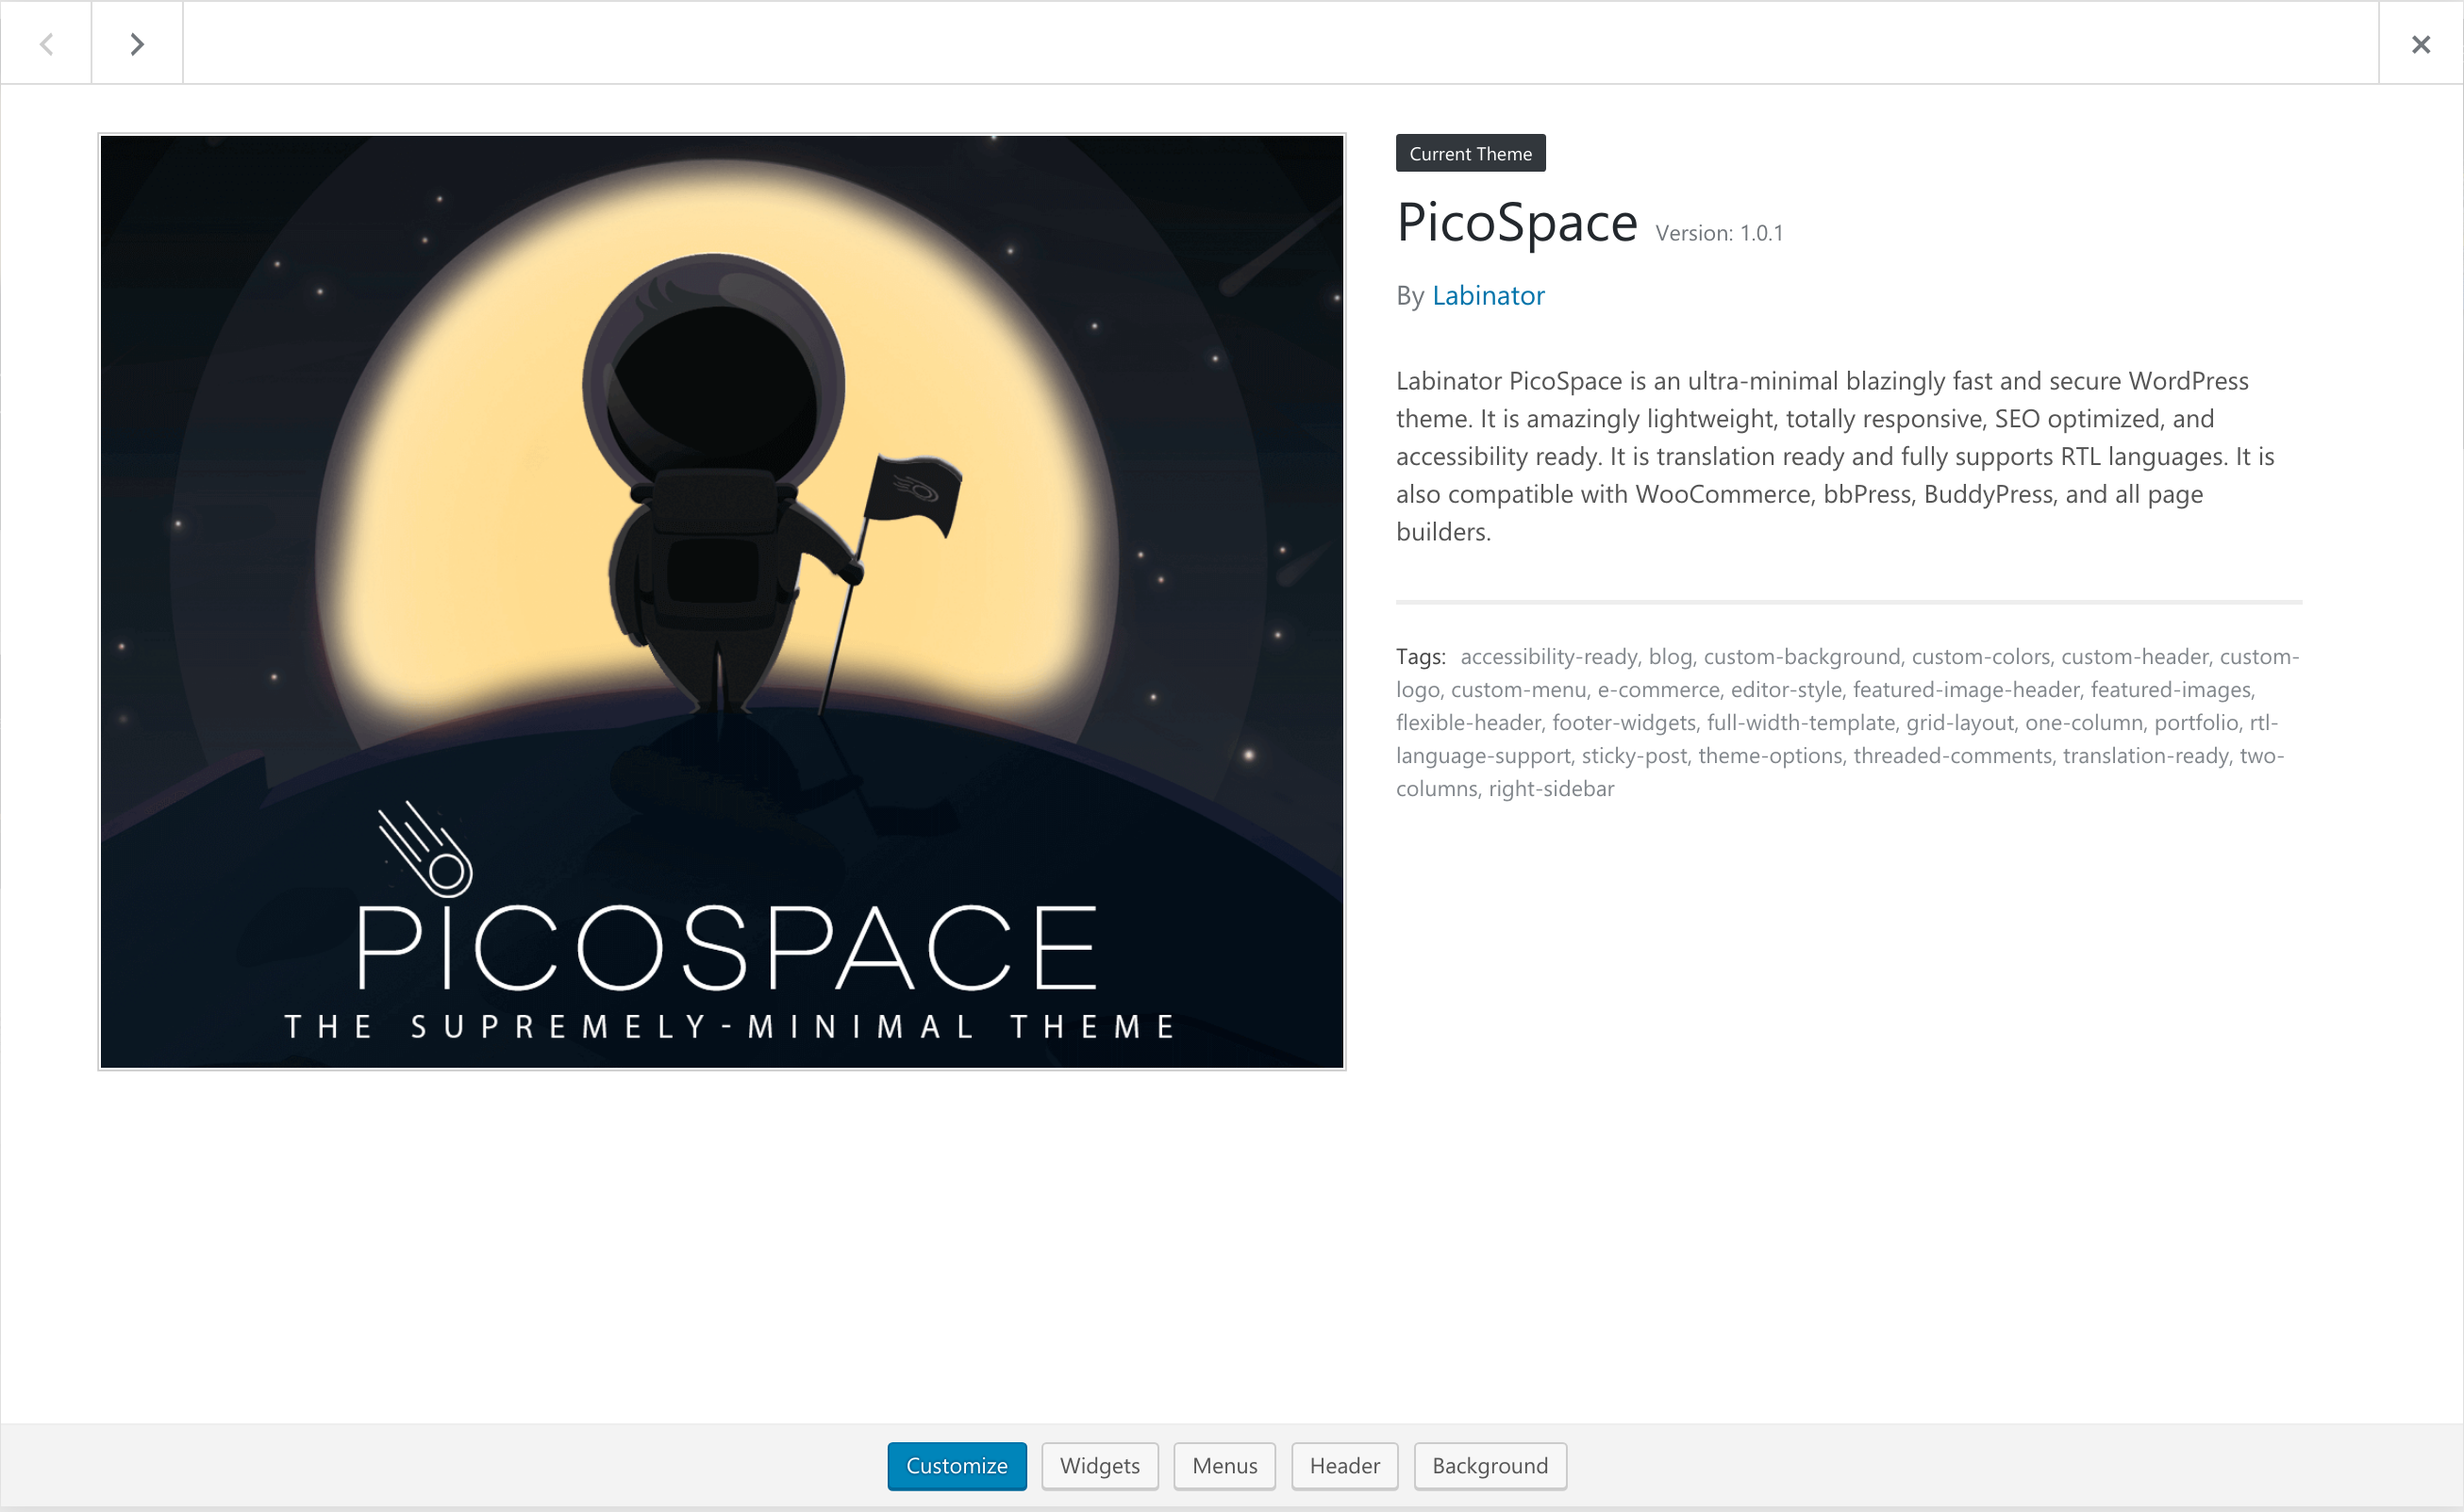This screenshot has height=1512, width=2464.
Task: Click the Version: 1.0.1 label
Action: pyautogui.click(x=1719, y=233)
